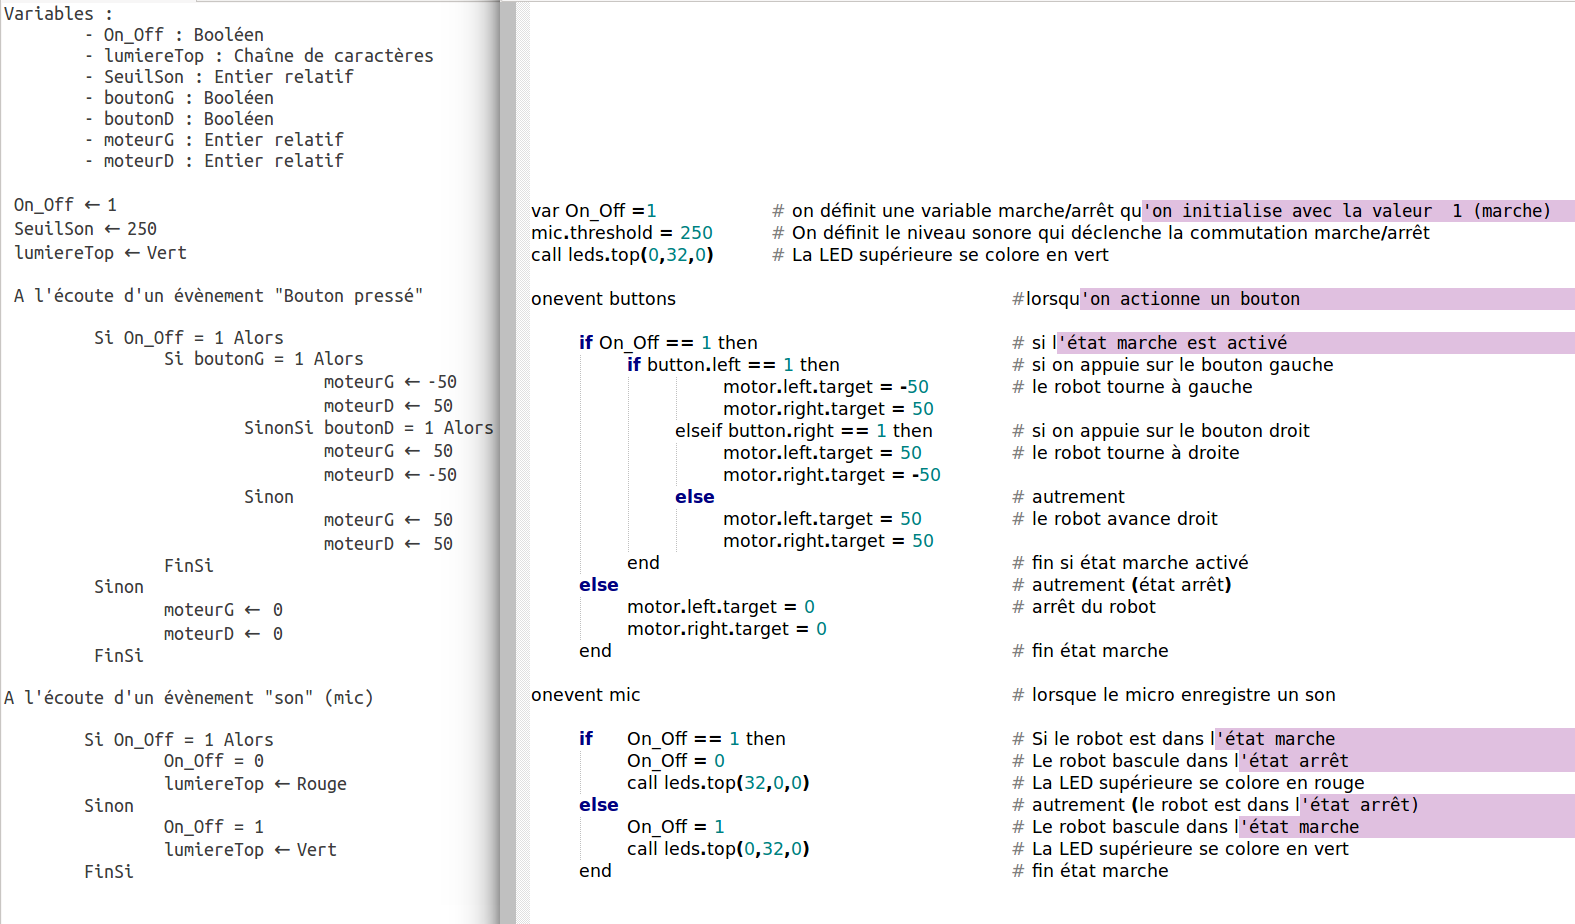
Task: Select the "moteurG ← -50" assignment
Action: (x=390, y=382)
